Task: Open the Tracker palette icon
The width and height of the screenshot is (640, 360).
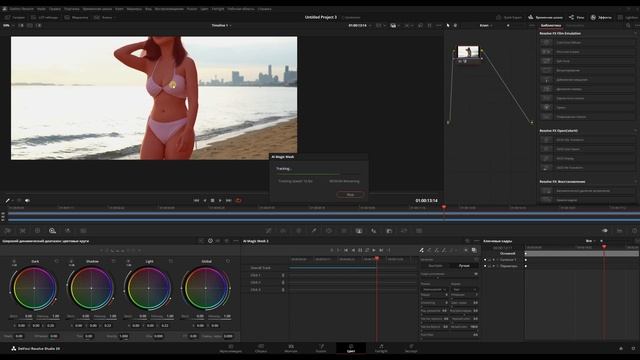Action: 344,231
